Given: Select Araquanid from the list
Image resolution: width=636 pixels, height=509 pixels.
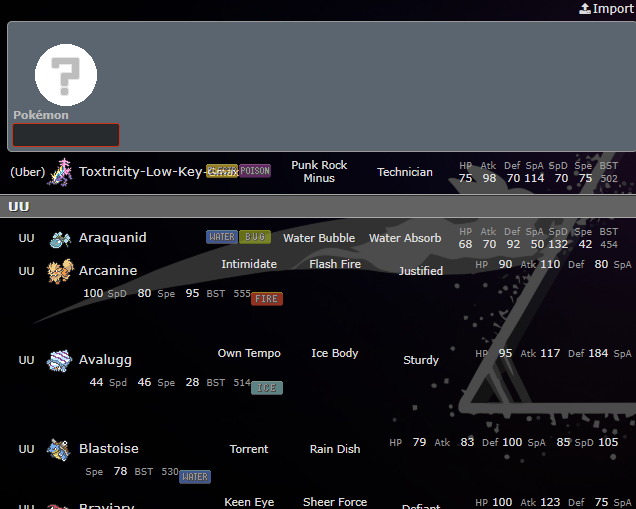Looking at the screenshot, I should 112,238.
